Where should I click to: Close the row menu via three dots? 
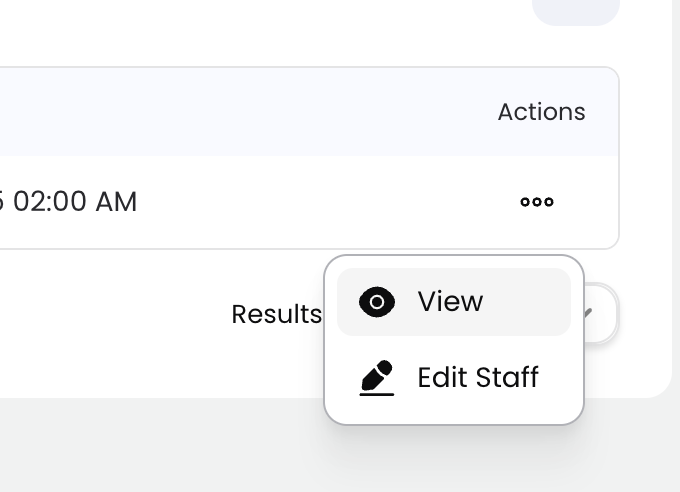point(537,202)
